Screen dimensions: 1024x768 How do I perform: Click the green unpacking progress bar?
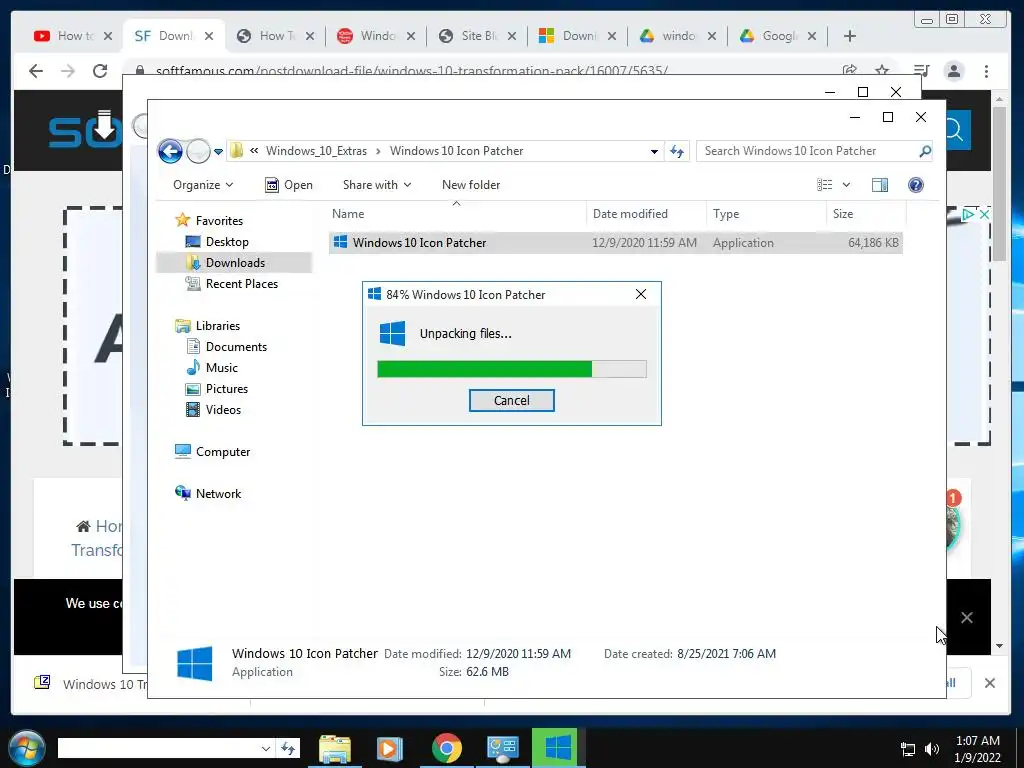[x=511, y=369]
